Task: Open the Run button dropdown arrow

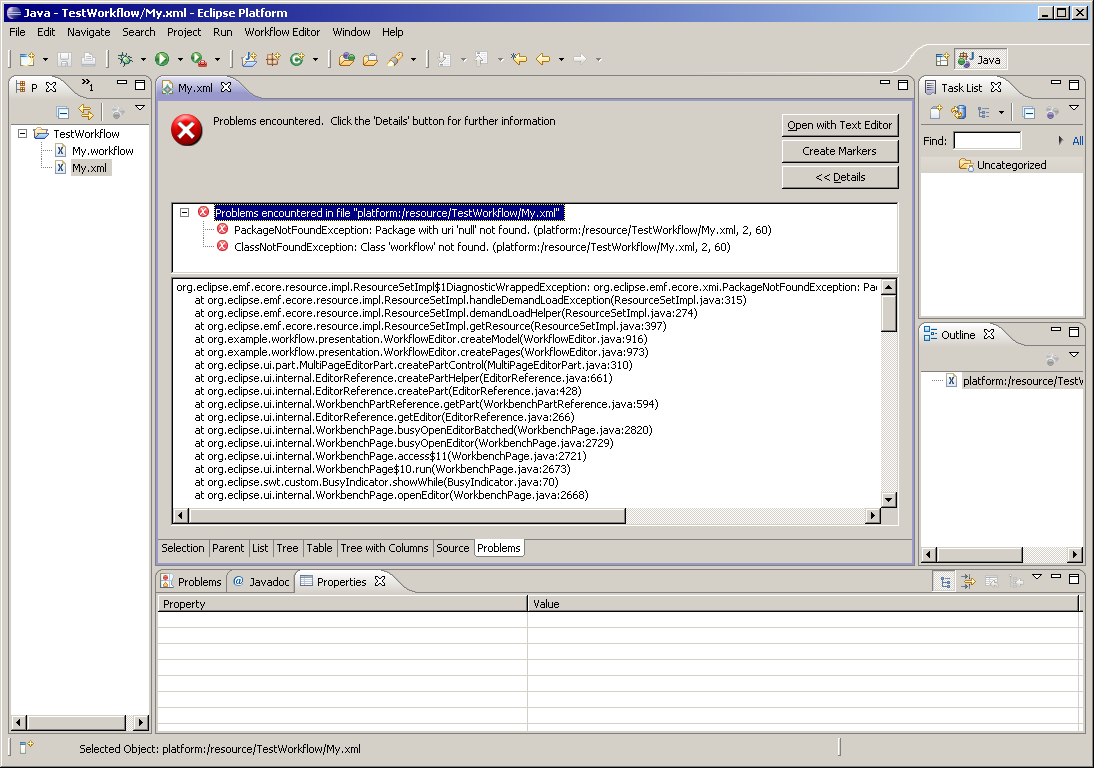Action: 180,60
